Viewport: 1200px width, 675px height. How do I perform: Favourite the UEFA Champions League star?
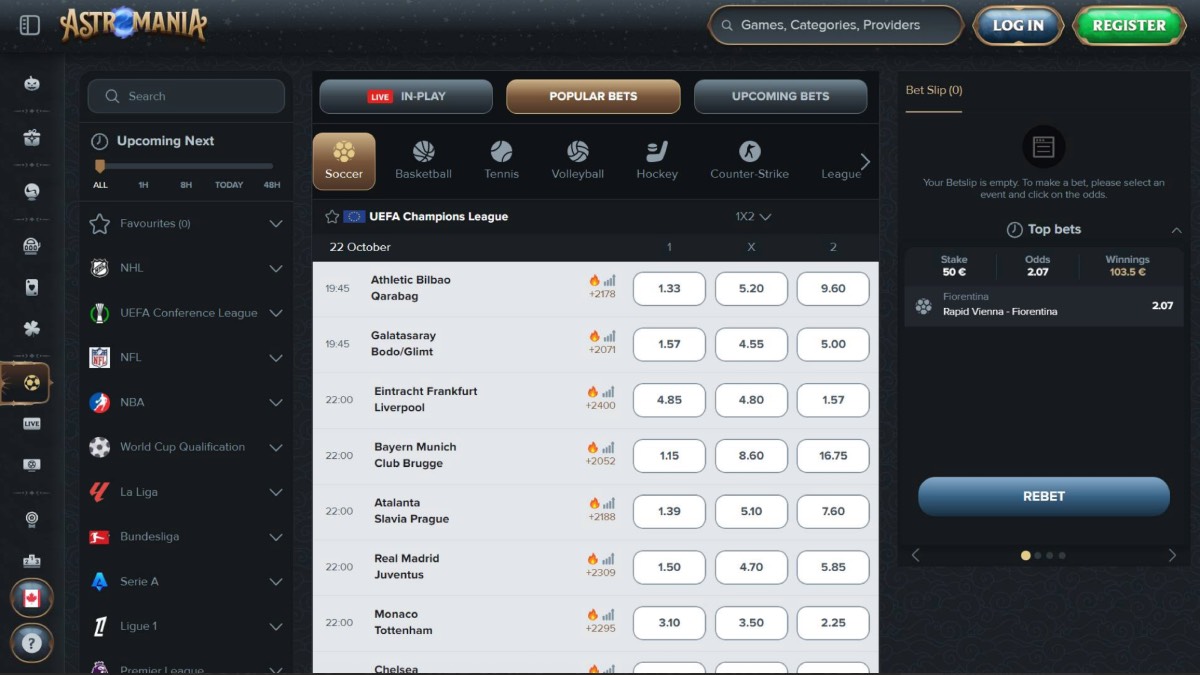tap(332, 216)
